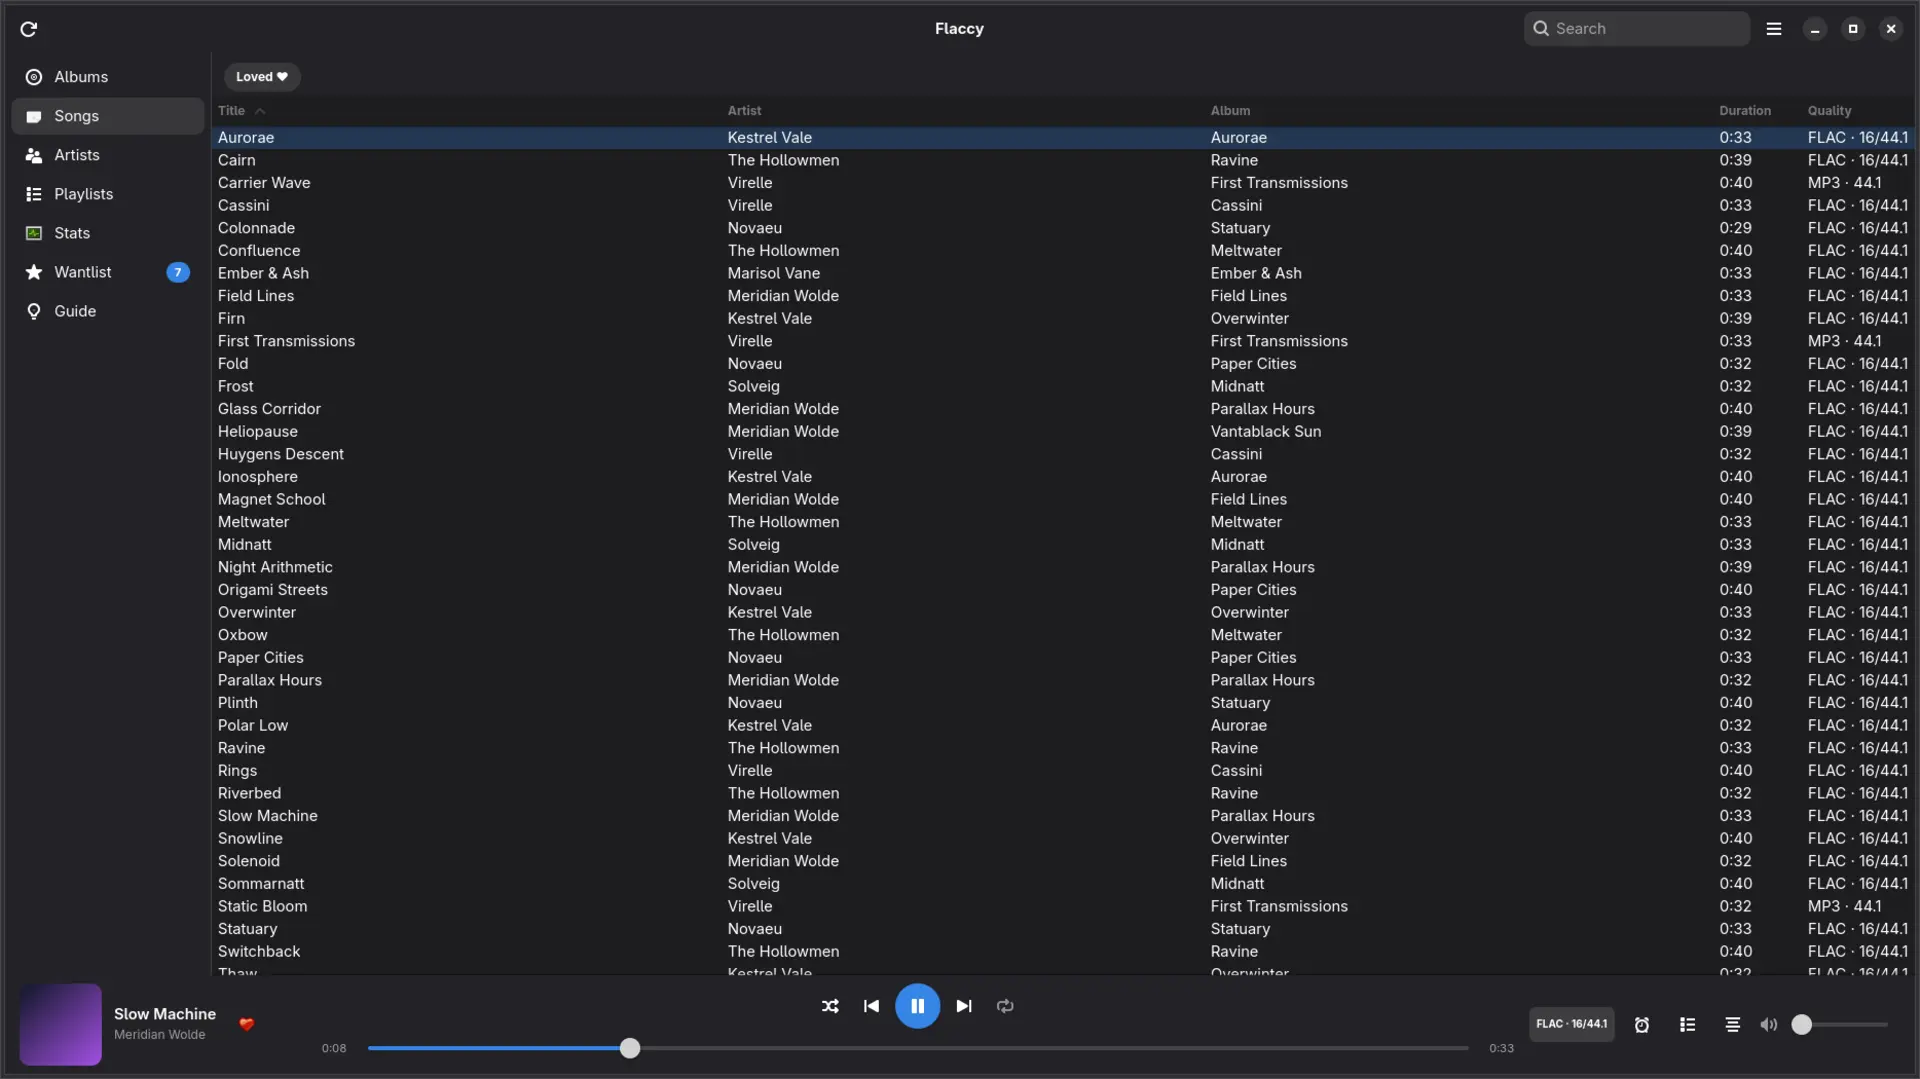This screenshot has height=1079, width=1920.
Task: Click Slow Machine now playing title
Action: tap(165, 1014)
